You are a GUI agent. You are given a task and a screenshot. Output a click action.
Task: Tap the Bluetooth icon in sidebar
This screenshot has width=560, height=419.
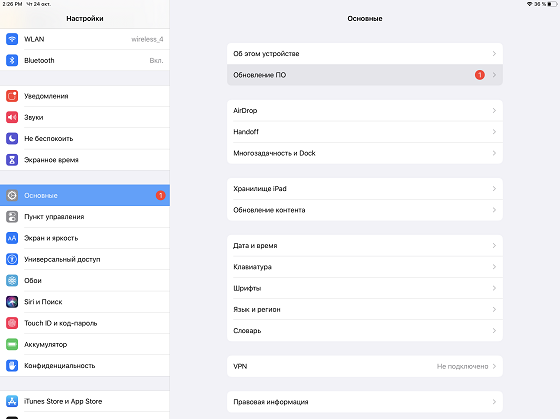coord(12,60)
